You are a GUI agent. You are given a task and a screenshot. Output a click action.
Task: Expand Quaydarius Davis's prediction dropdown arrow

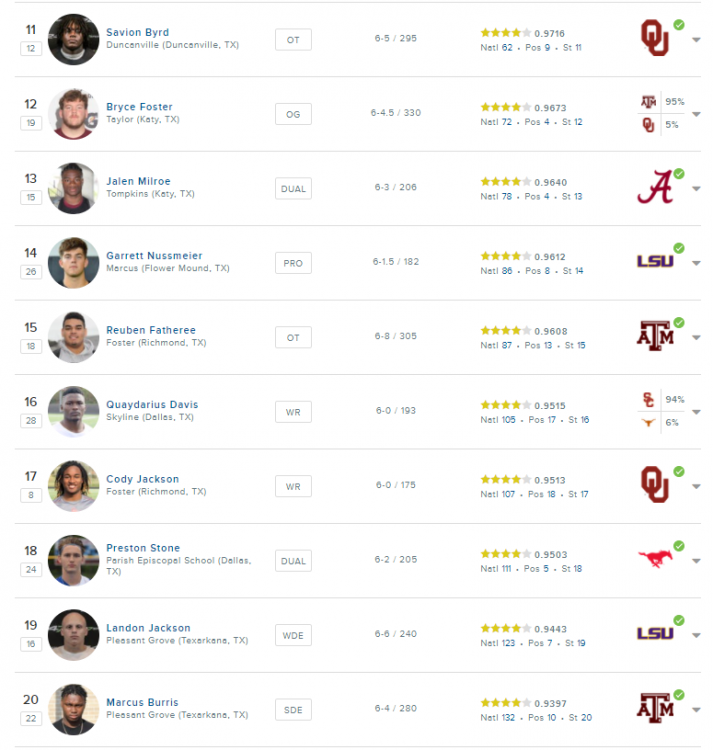(696, 413)
